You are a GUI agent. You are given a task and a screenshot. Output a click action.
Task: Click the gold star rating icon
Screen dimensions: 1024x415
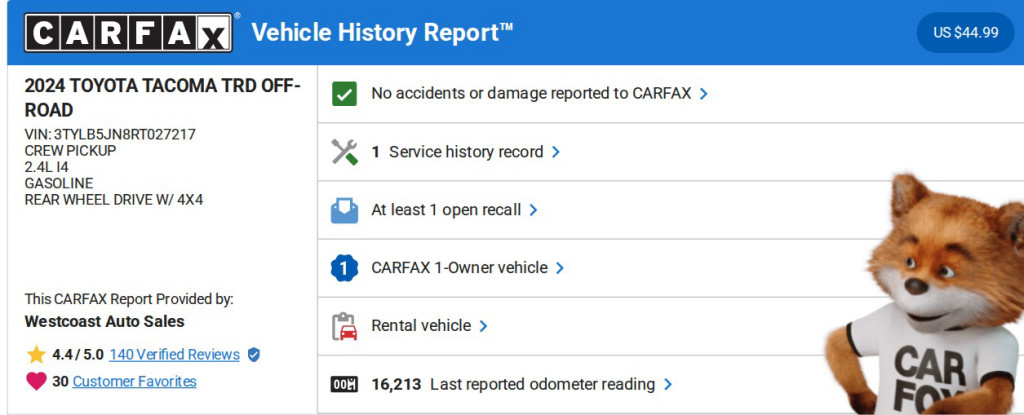[x=36, y=354]
